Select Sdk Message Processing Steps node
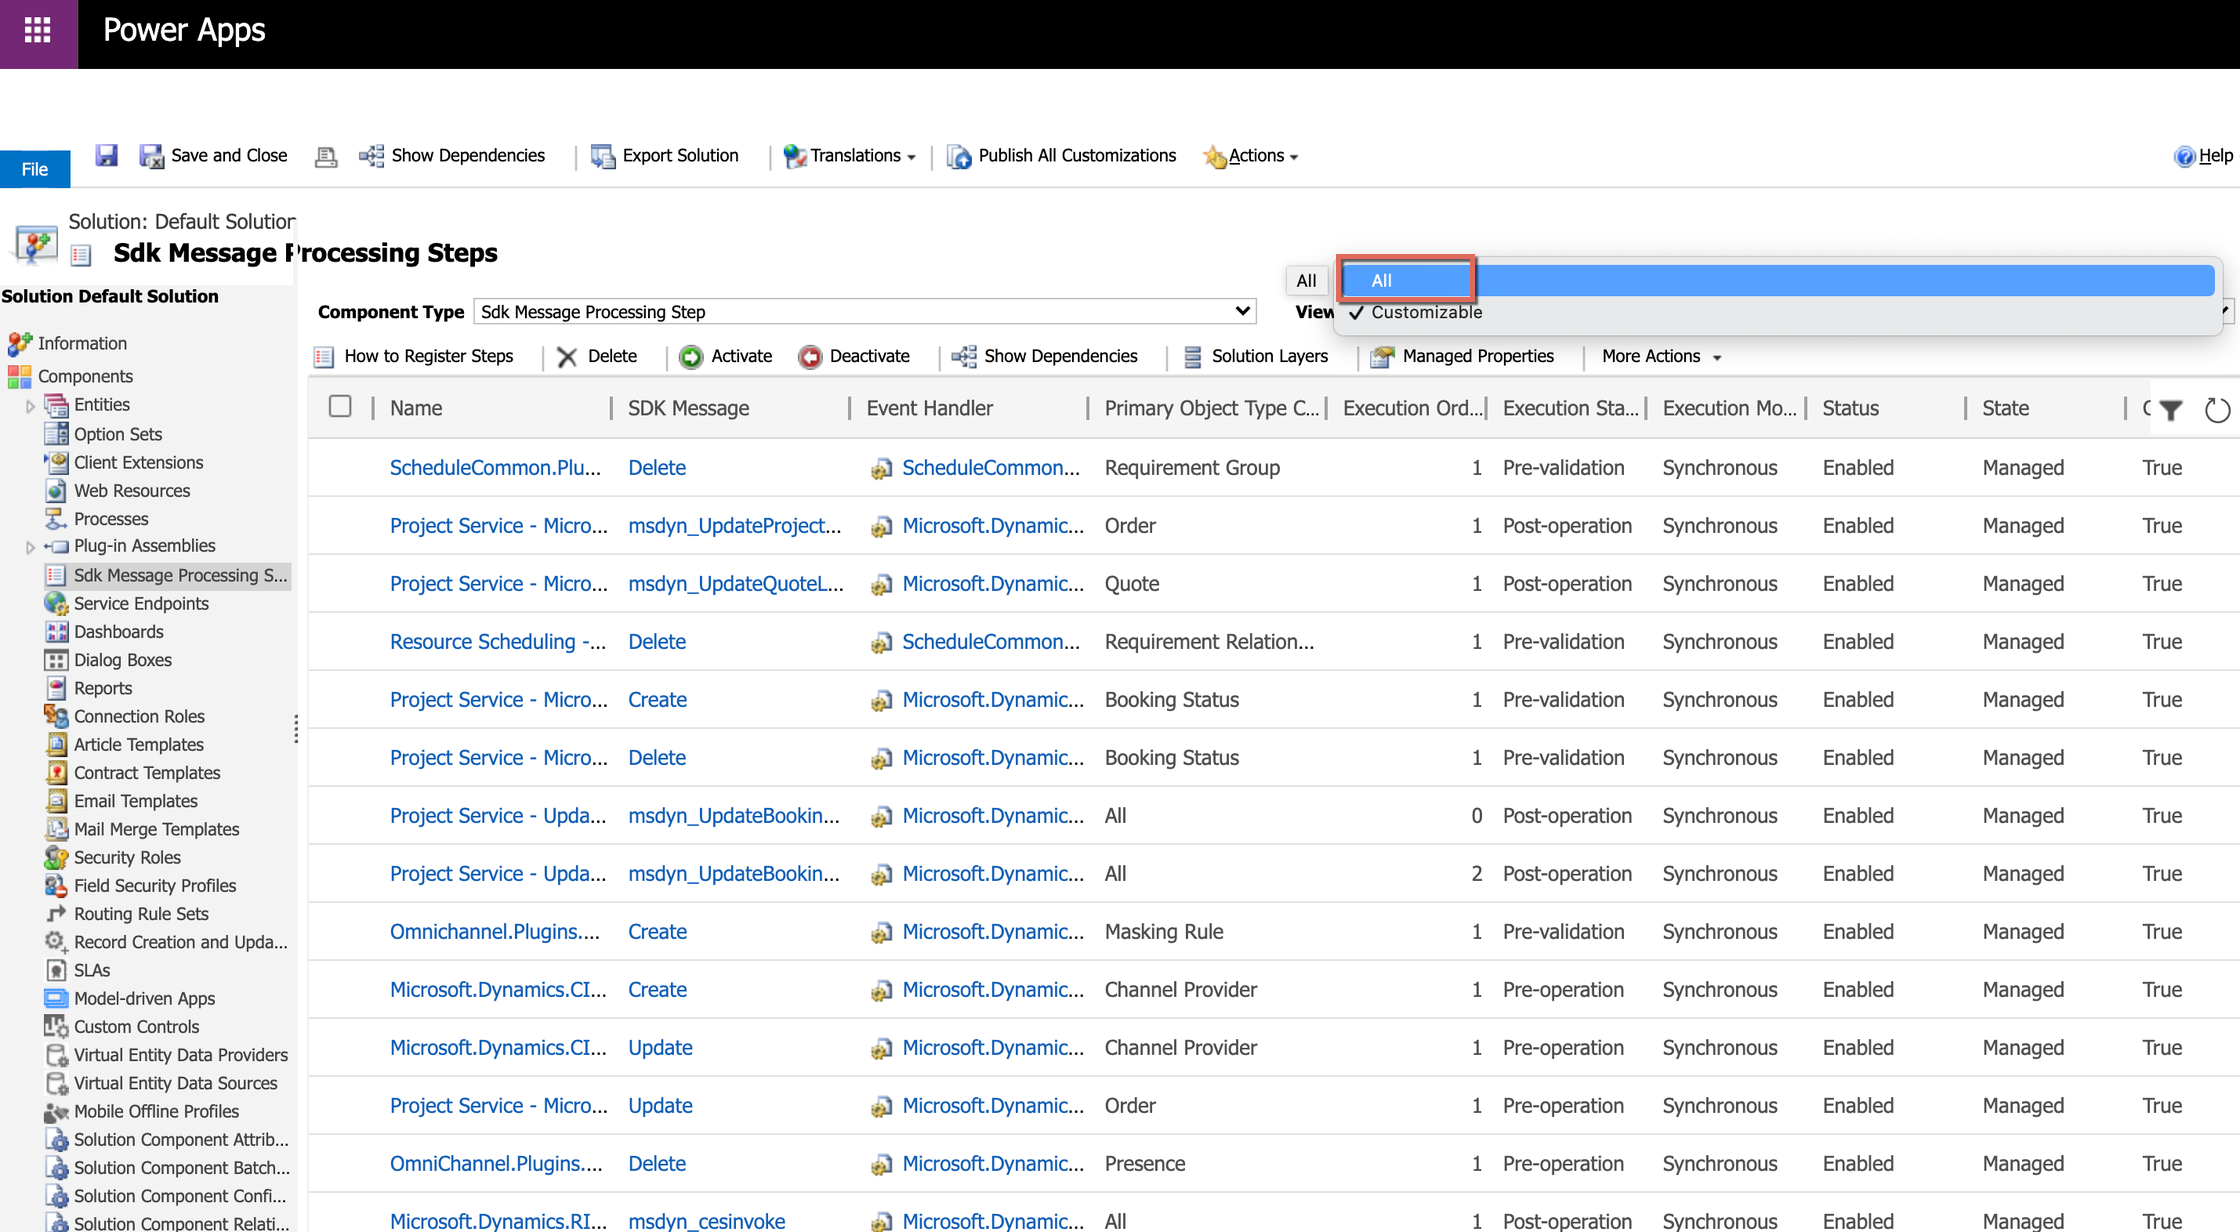Viewport: 2240px width, 1232px height. (168, 575)
